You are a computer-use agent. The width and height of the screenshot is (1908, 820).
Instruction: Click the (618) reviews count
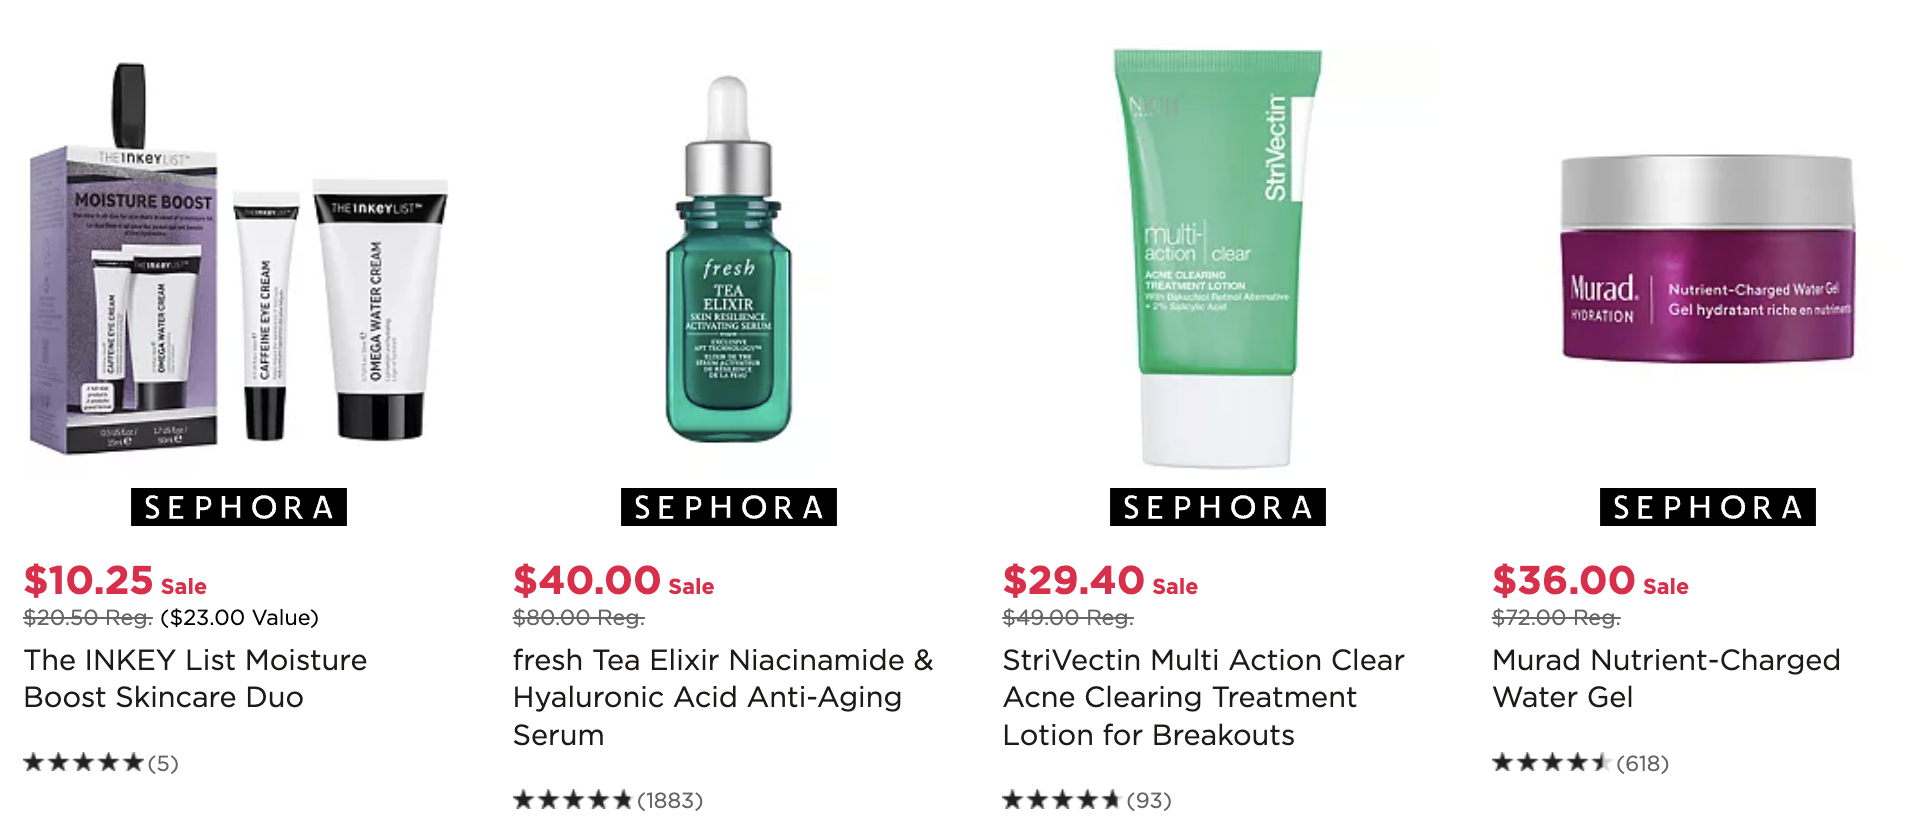[1643, 763]
